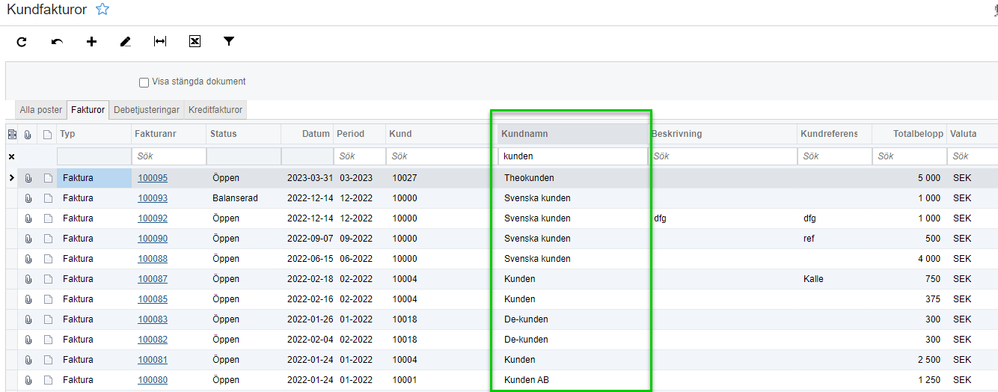Open attachments for invoice 100090
Screen dimensions: 998x392
[28, 239]
